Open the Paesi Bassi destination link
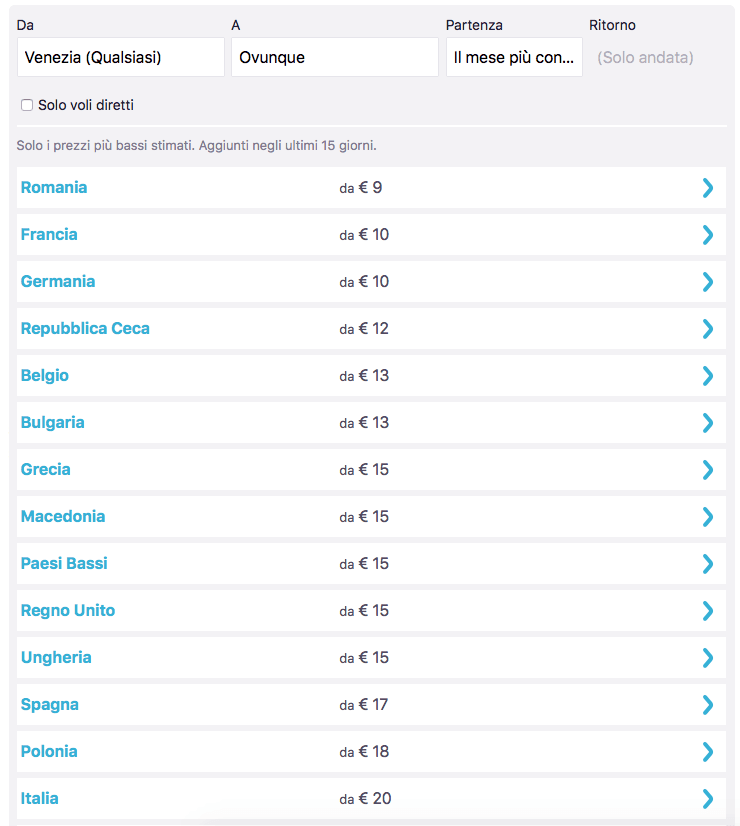The height and width of the screenshot is (826, 740). (64, 564)
